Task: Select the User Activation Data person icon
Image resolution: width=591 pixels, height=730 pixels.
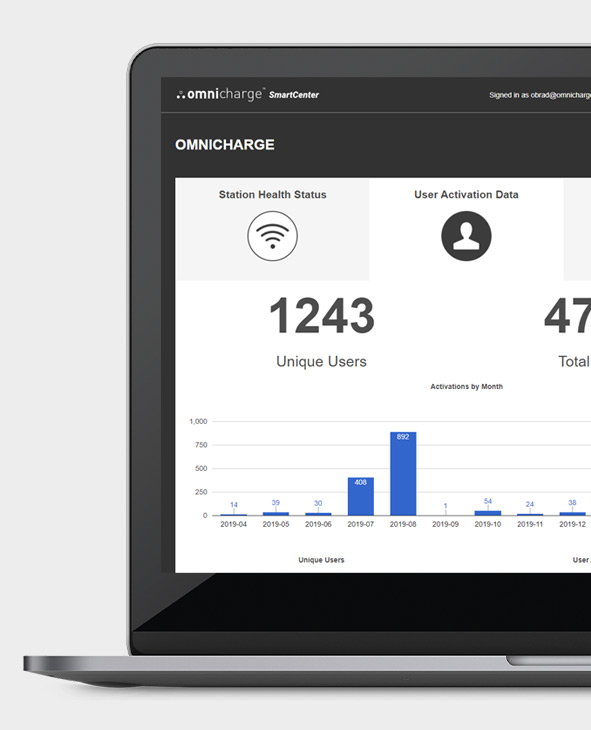Action: click(466, 236)
